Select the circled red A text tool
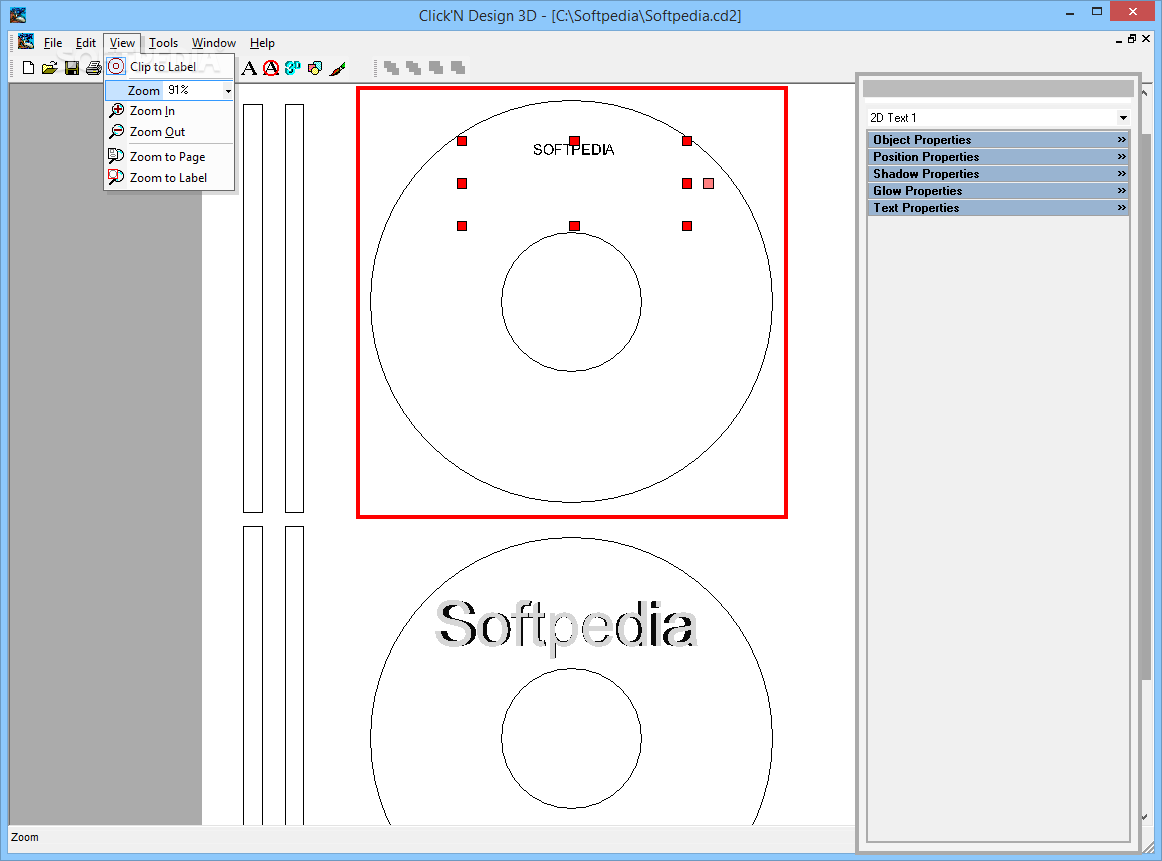This screenshot has width=1162, height=861. tap(271, 68)
